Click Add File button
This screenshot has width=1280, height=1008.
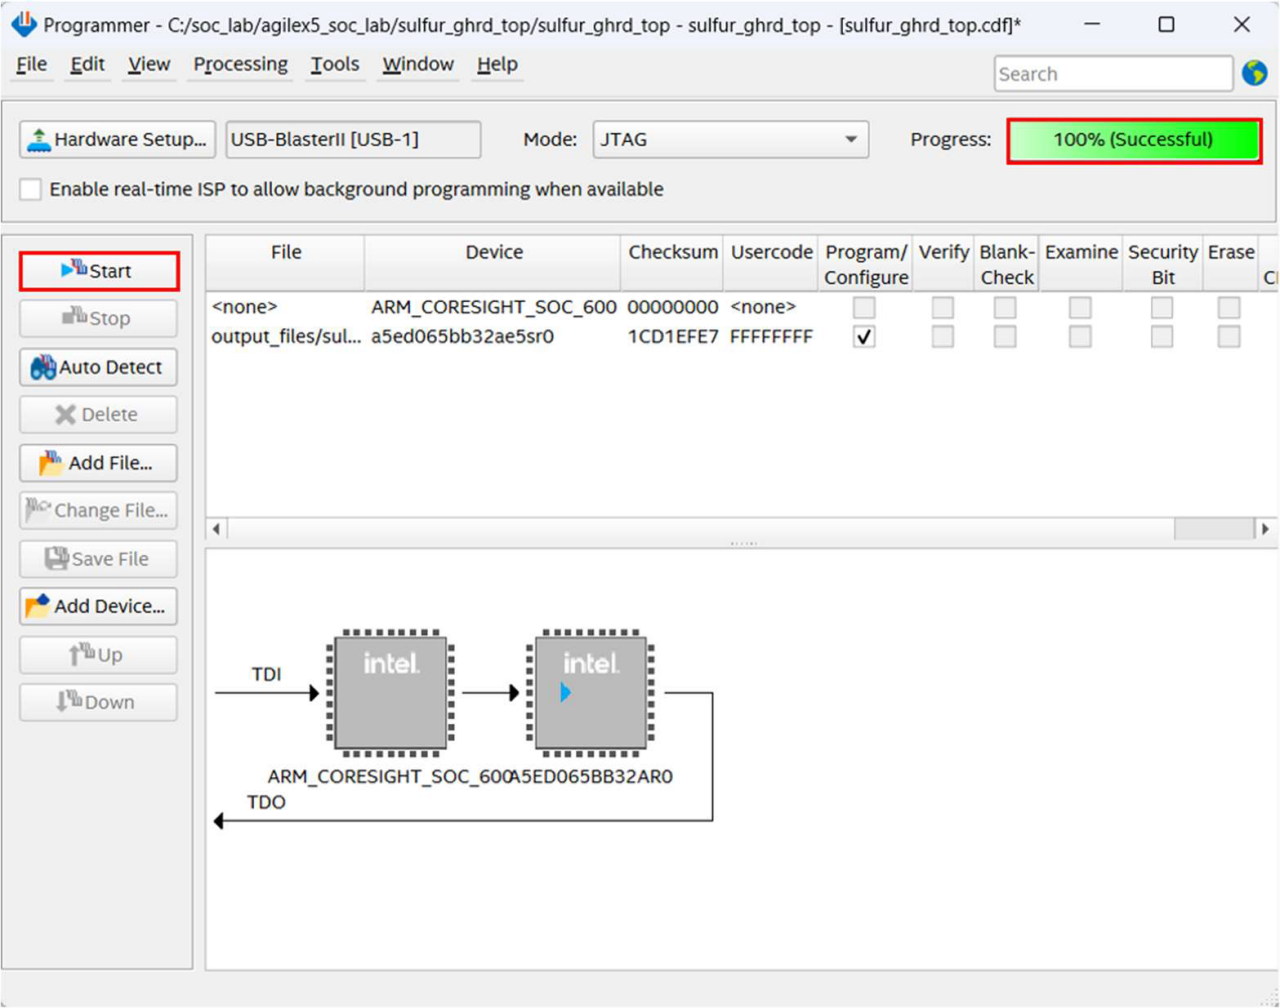(98, 463)
